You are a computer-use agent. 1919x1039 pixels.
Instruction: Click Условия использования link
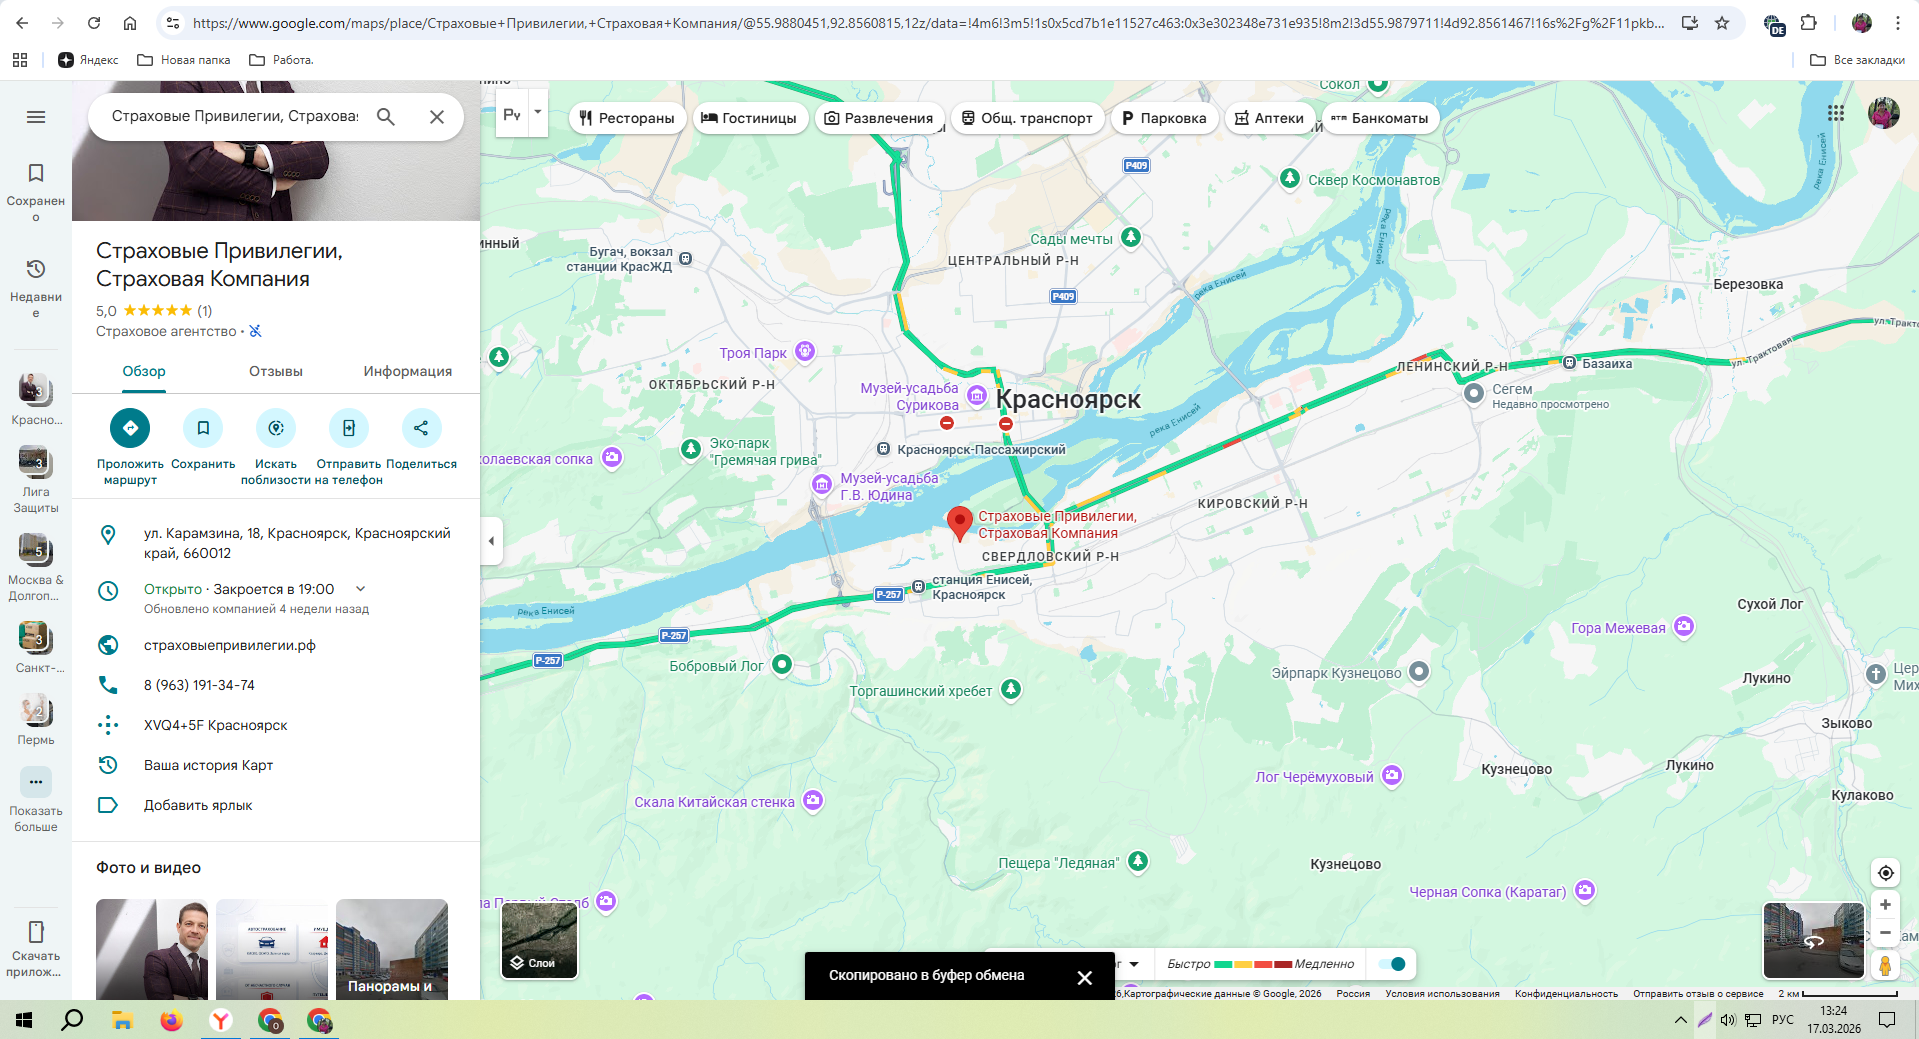1442,994
